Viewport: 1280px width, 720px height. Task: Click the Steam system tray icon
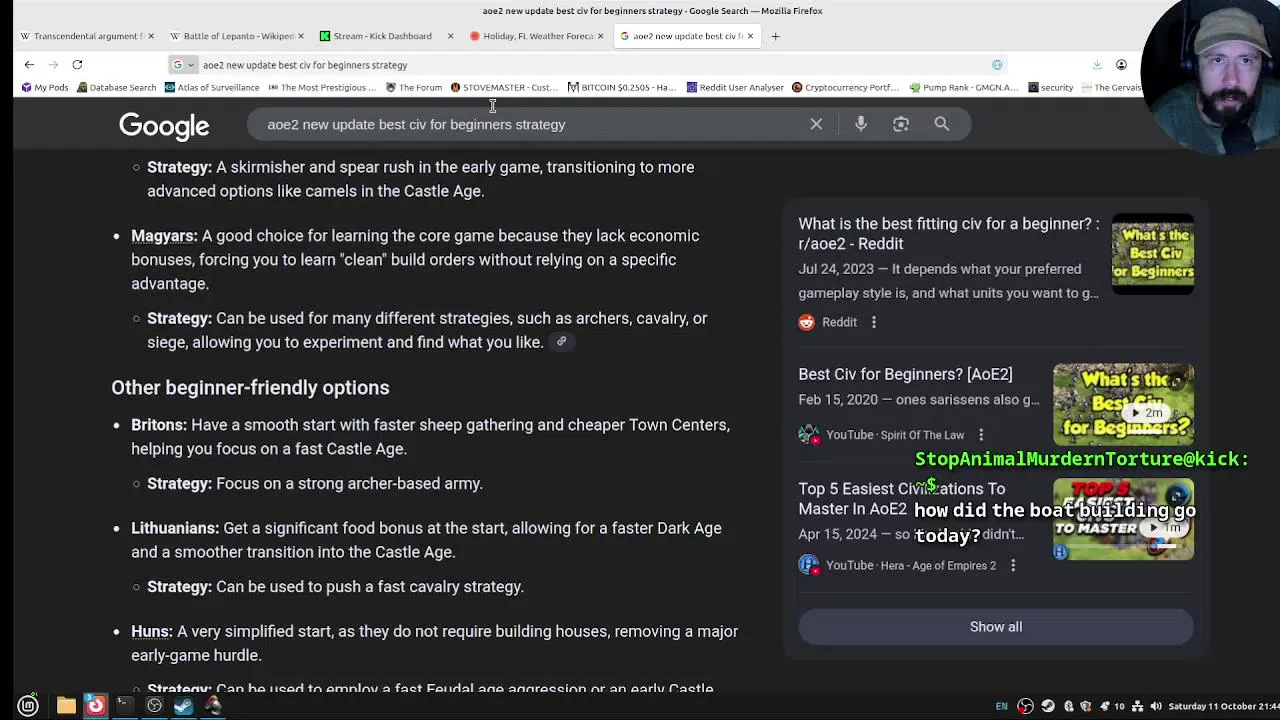coord(1047,706)
